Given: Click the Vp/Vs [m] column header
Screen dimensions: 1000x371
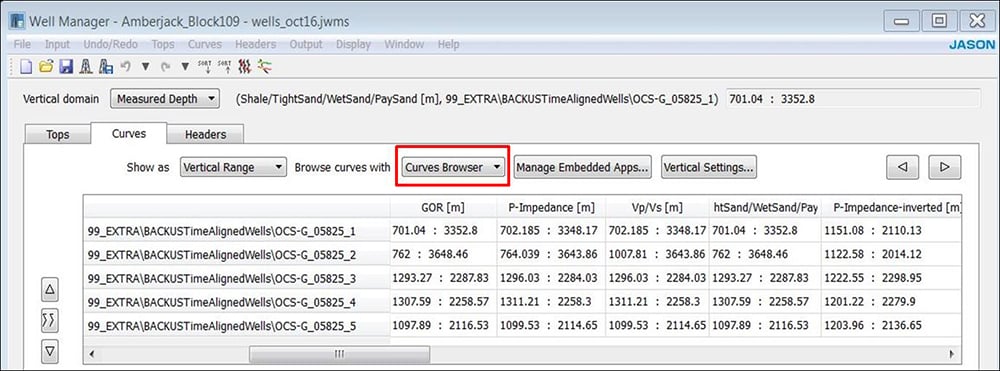Looking at the screenshot, I should (x=658, y=208).
